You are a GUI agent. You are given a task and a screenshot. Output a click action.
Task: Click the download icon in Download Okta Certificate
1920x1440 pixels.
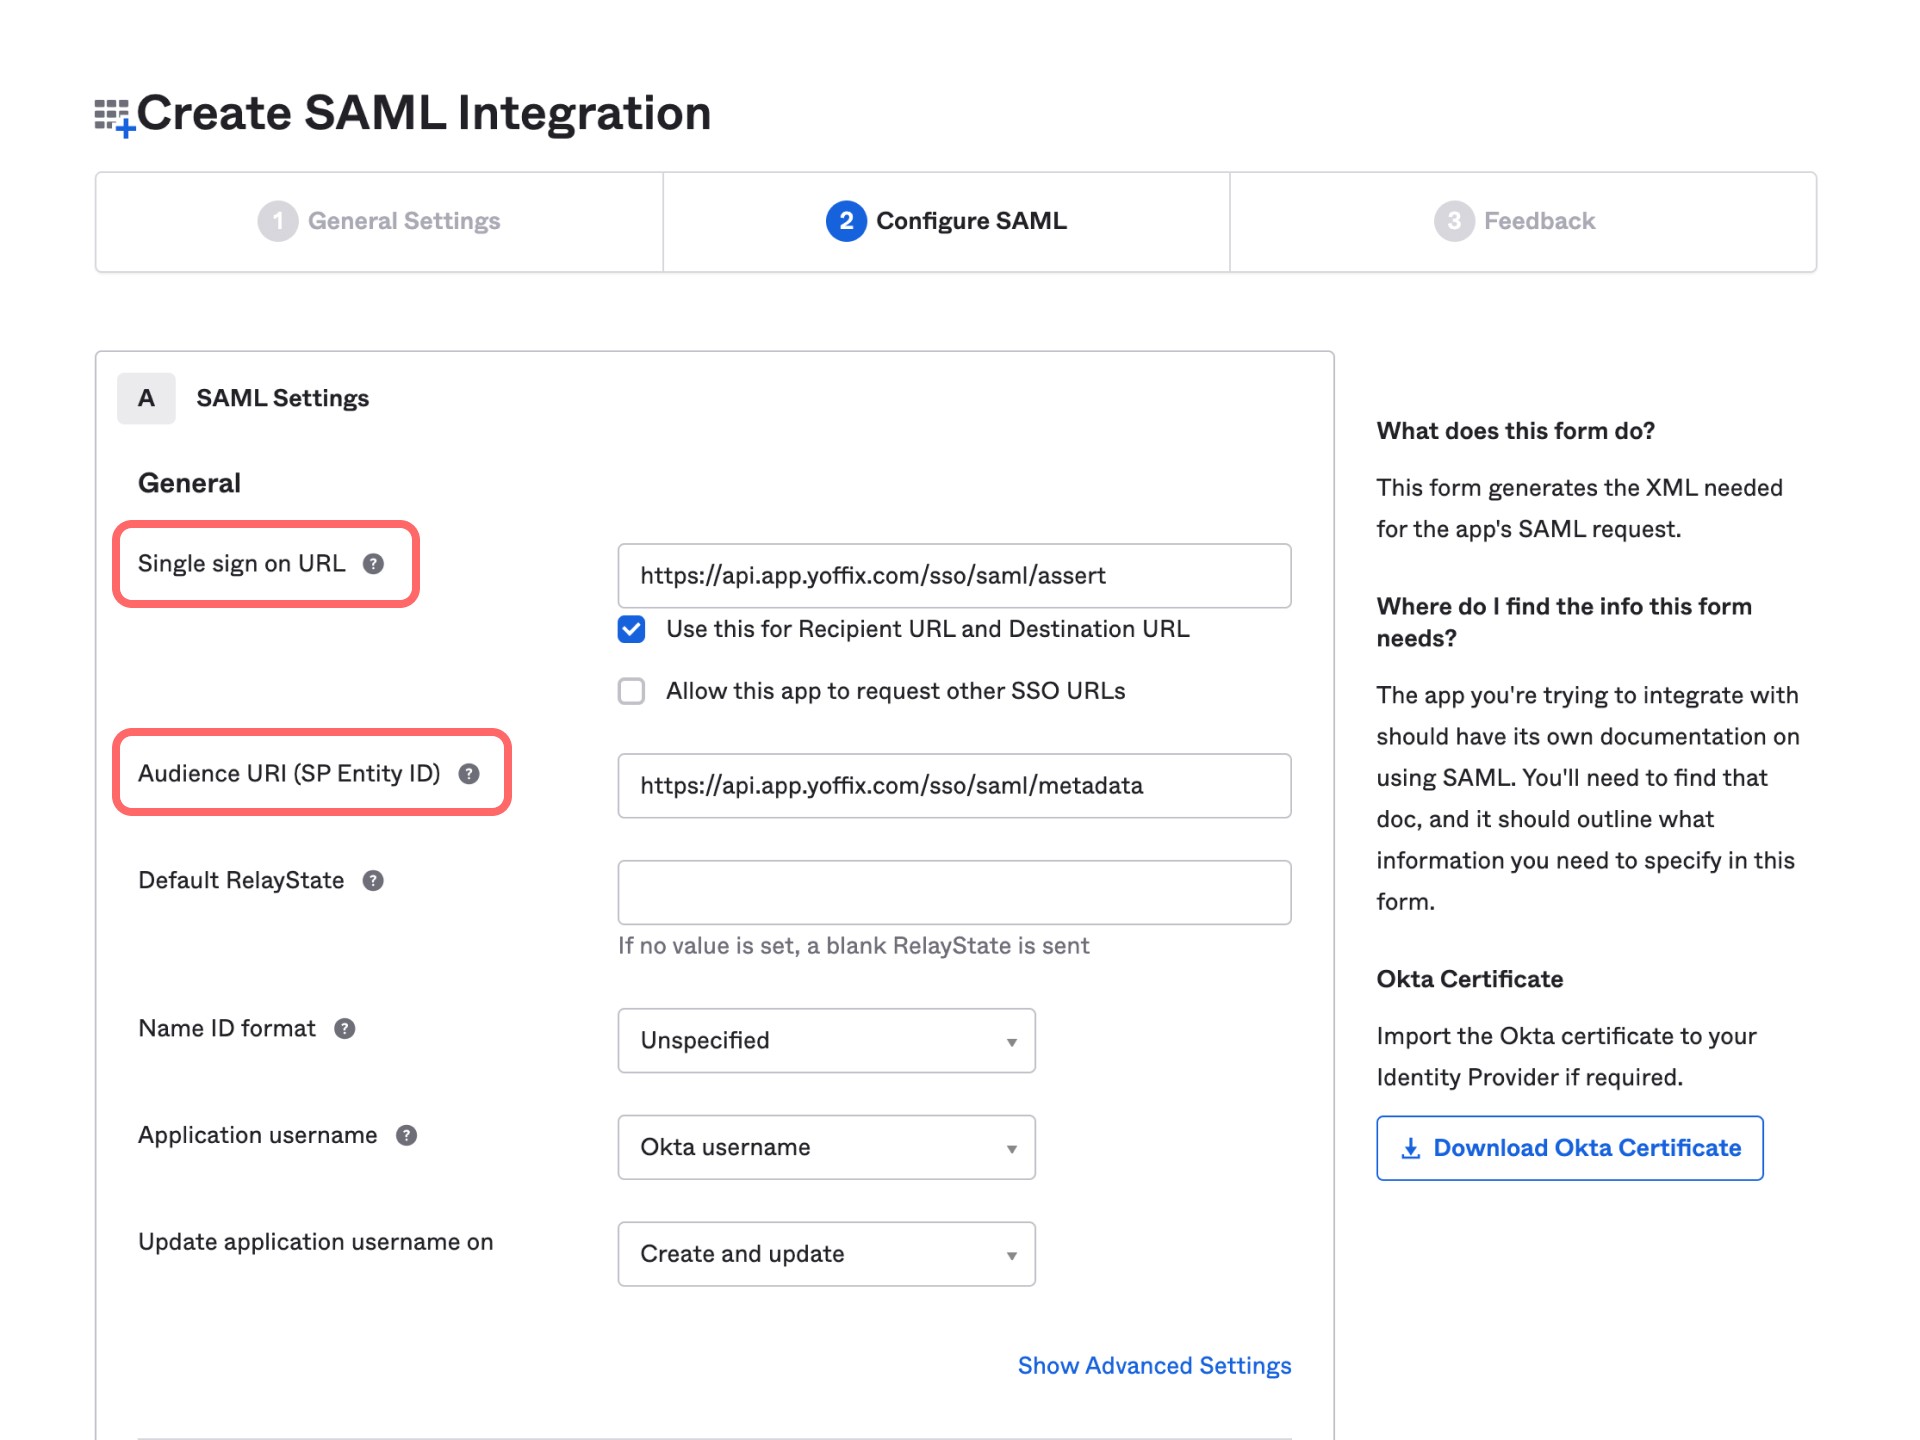[1411, 1148]
